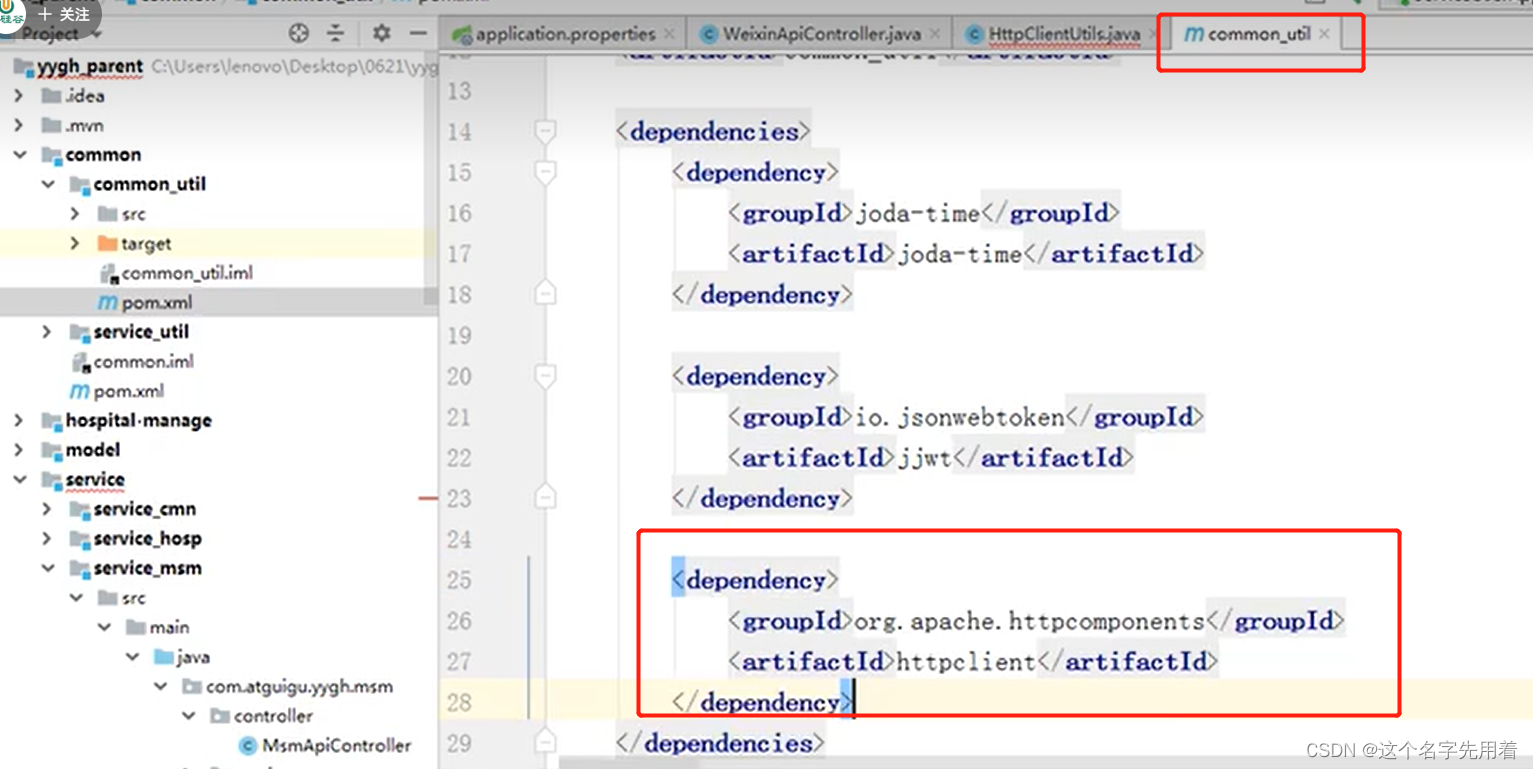Expand the src folder under common_util
The height and width of the screenshot is (769, 1533).
(75, 214)
